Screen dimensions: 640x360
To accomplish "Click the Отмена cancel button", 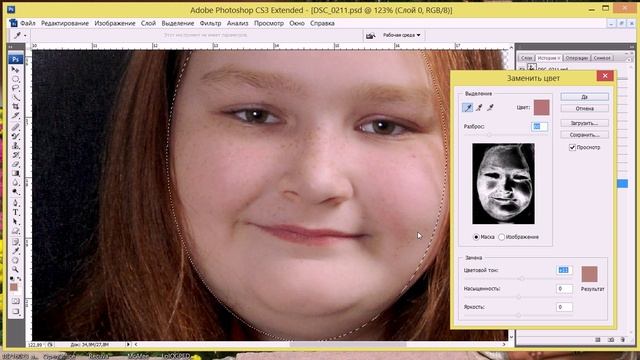I will [x=584, y=109].
